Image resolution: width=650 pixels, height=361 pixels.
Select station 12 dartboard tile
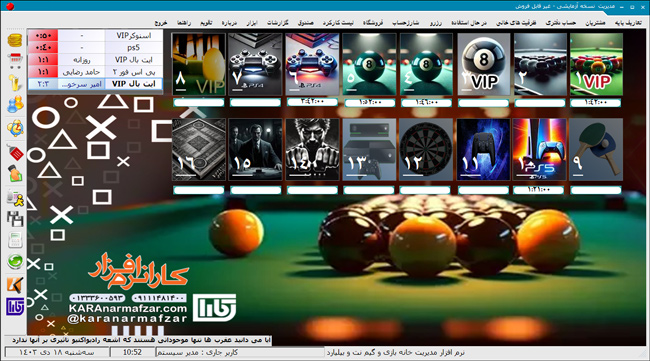(x=426, y=150)
